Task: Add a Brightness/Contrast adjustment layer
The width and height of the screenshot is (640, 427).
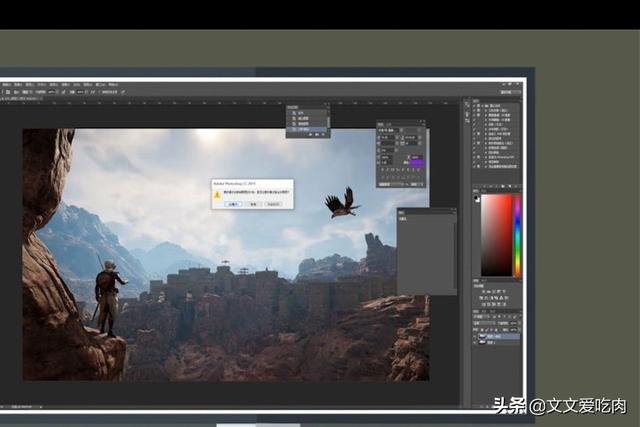Action: [x=484, y=291]
